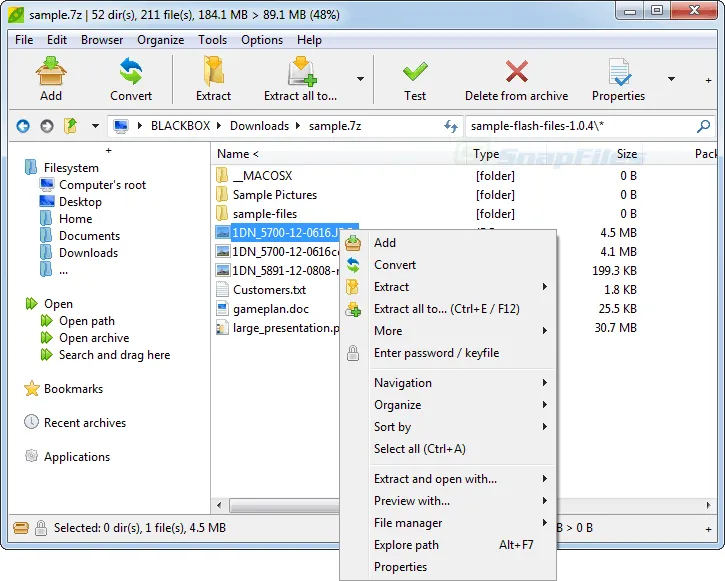
Task: Click the Downloads breadcrumb in address bar
Action: [259, 126]
